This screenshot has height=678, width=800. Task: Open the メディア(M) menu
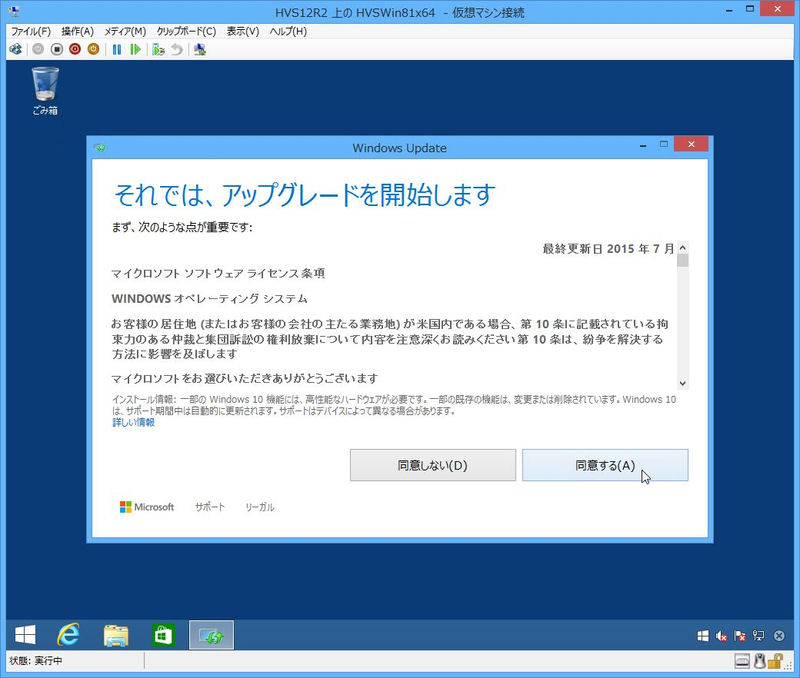tap(125, 31)
